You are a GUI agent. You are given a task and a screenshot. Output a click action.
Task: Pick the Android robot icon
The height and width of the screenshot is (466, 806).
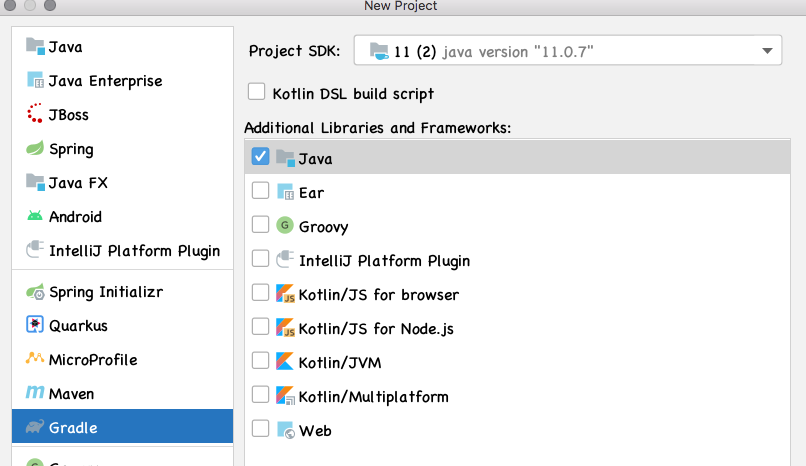(35, 216)
